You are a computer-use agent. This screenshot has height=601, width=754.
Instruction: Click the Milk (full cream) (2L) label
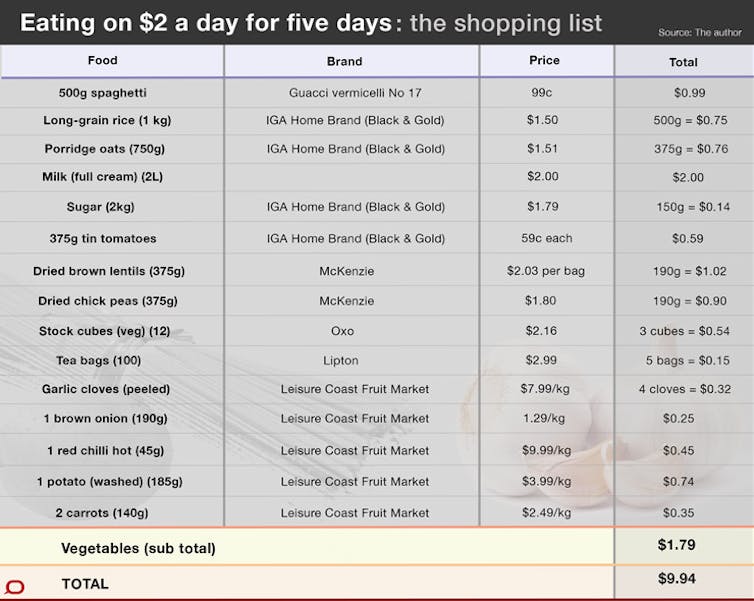coord(102,177)
